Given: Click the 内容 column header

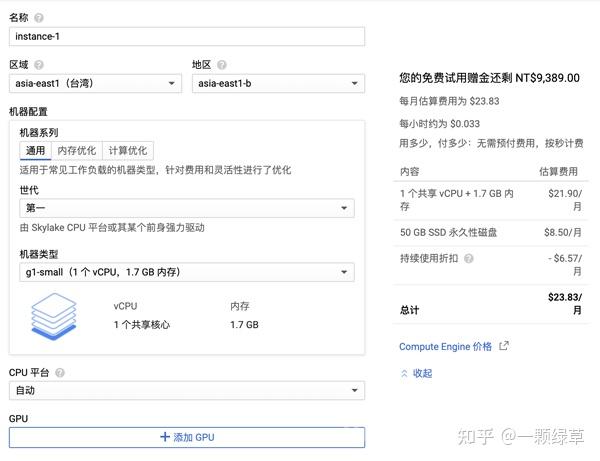Looking at the screenshot, I should (x=409, y=171).
